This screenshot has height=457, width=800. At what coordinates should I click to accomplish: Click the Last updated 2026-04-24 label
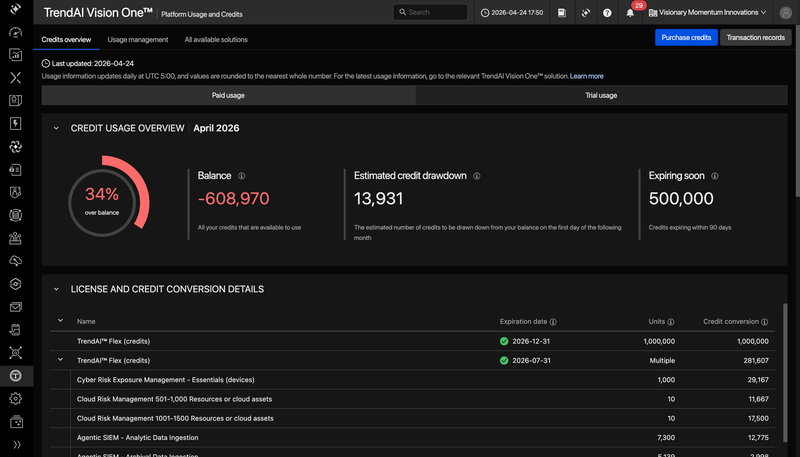pos(88,64)
